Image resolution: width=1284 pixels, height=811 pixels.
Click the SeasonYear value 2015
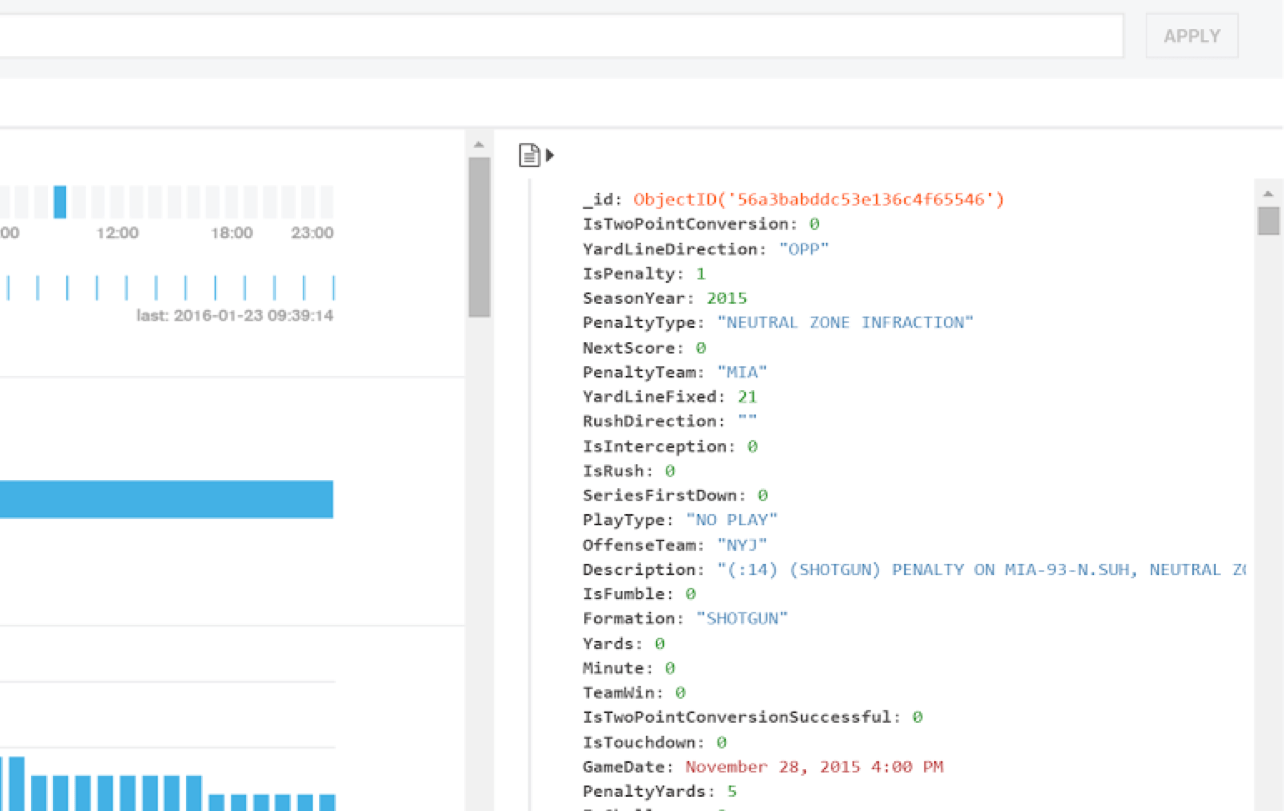coord(726,298)
